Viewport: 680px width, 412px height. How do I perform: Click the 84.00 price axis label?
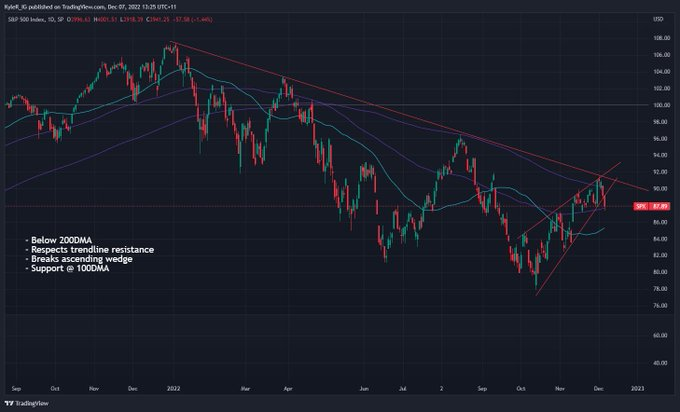[x=660, y=239]
